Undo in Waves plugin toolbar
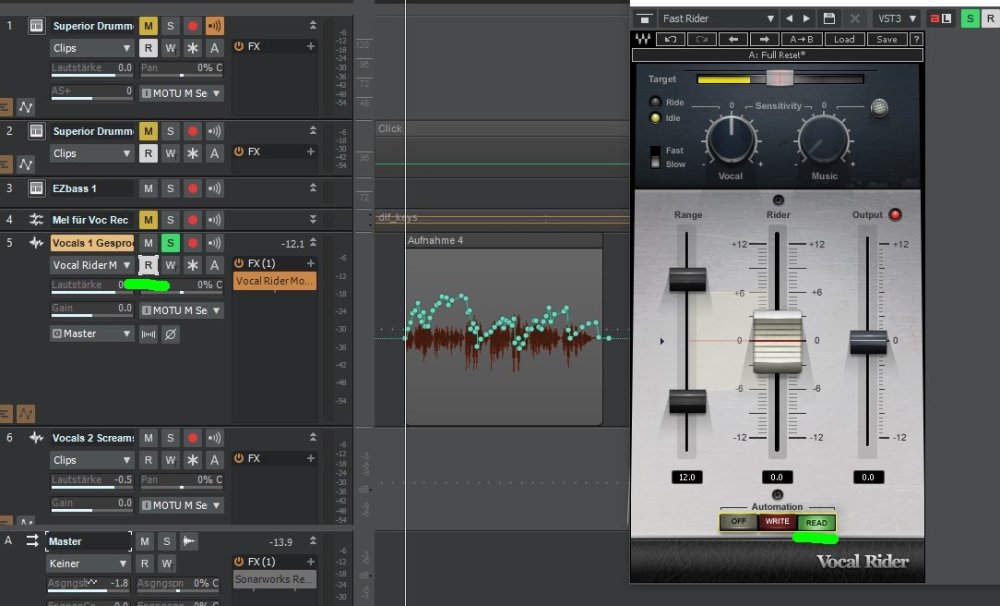 pyautogui.click(x=670, y=40)
